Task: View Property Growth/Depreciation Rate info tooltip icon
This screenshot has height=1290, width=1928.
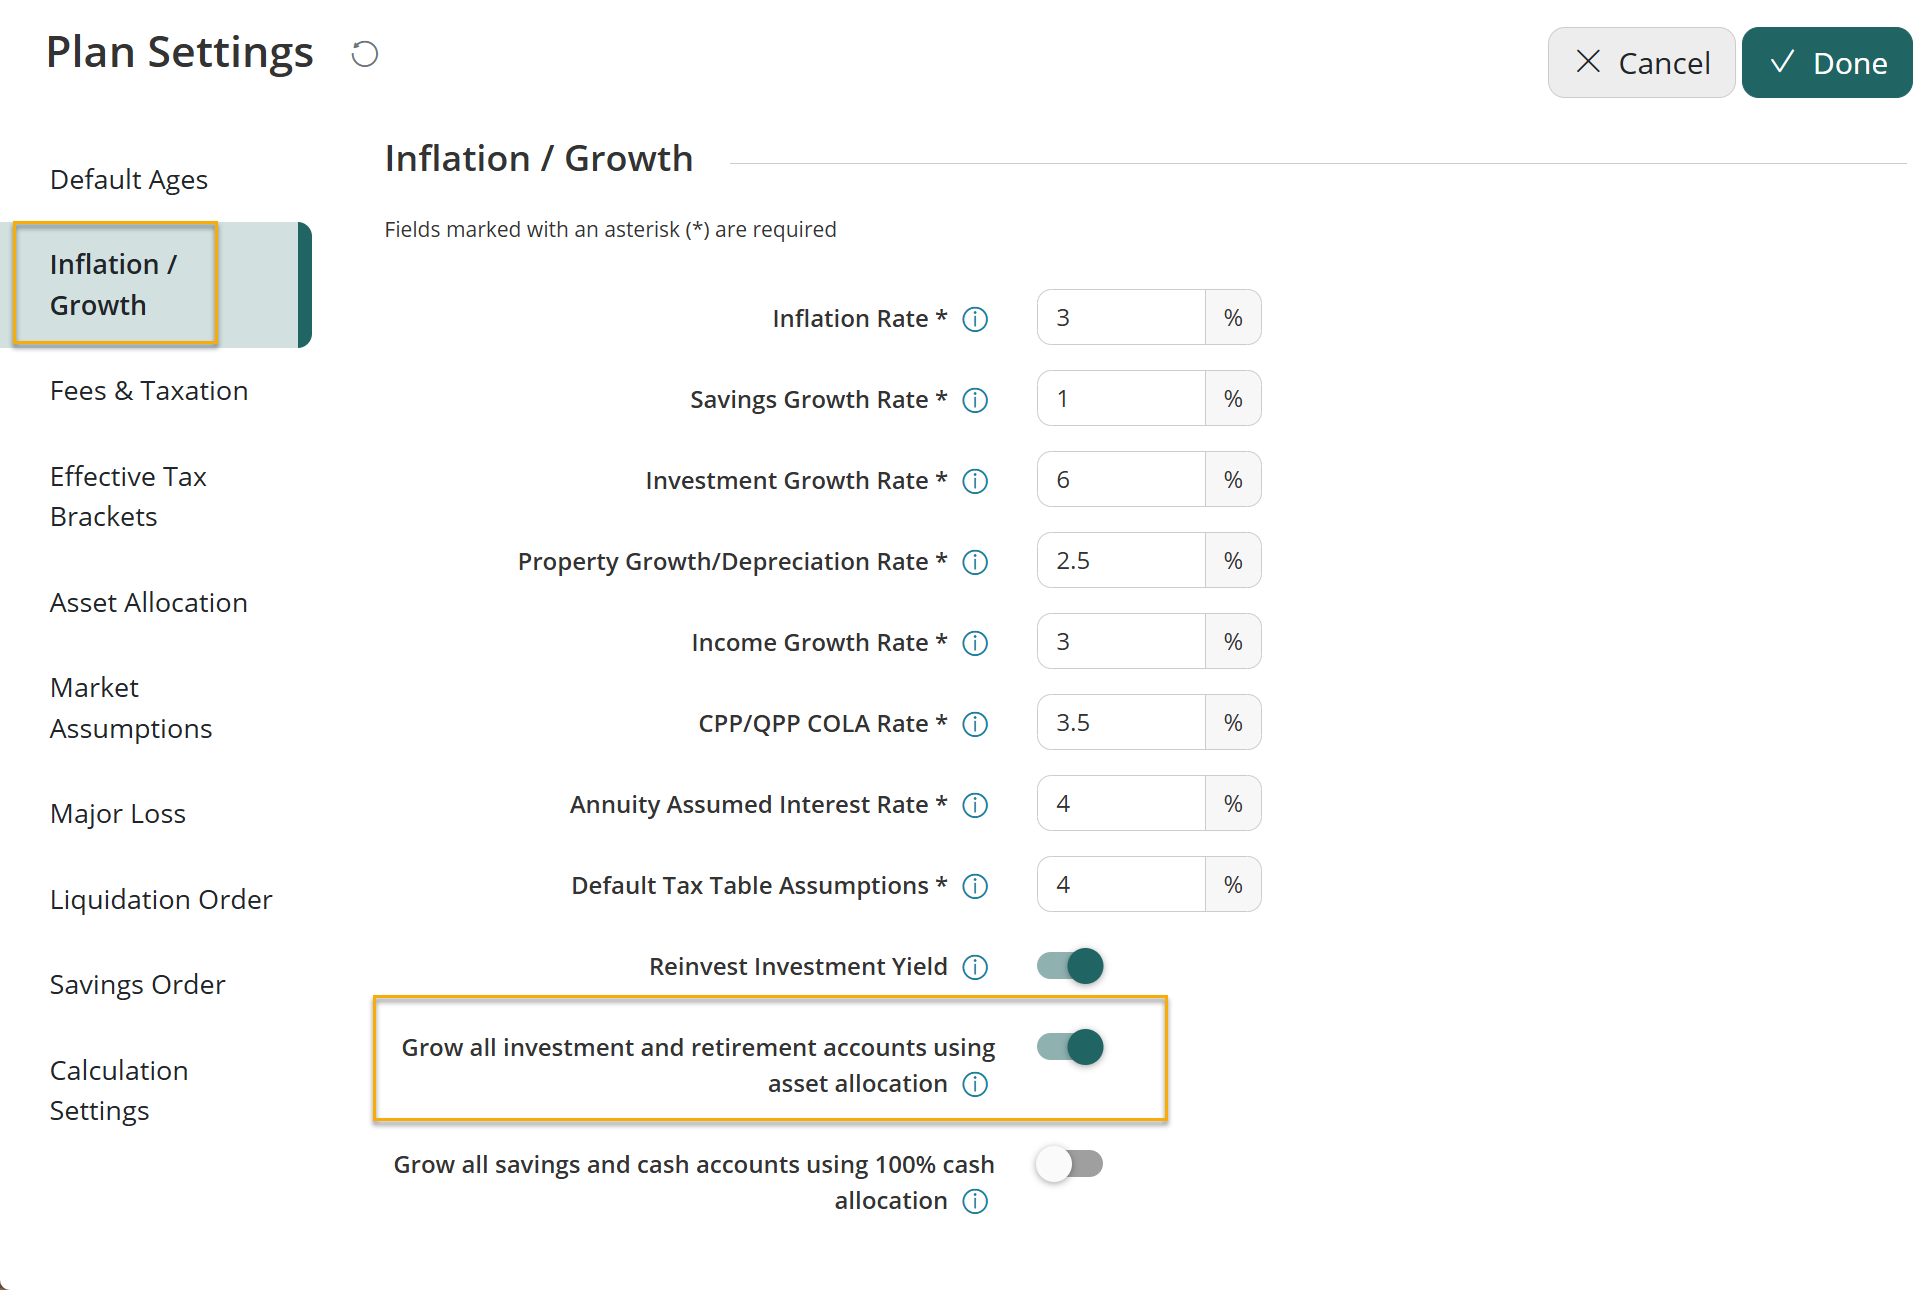Action: (x=975, y=562)
